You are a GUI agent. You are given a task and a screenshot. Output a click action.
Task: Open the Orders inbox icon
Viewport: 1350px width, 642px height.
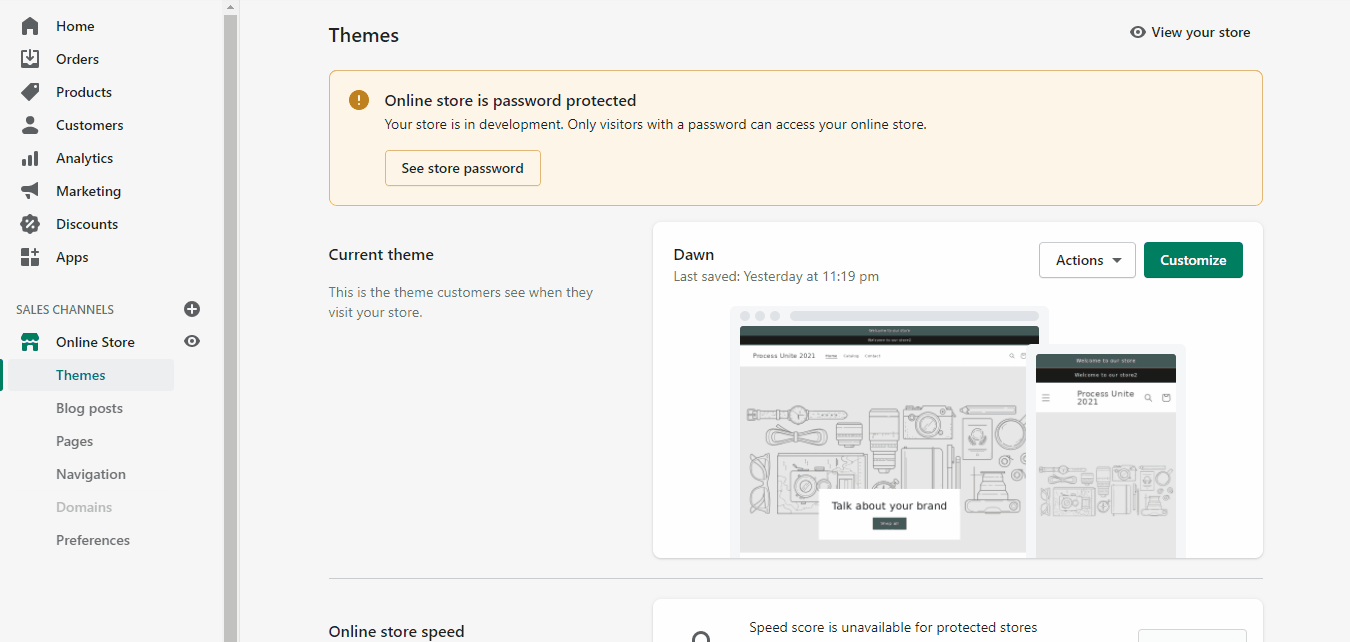[30, 59]
